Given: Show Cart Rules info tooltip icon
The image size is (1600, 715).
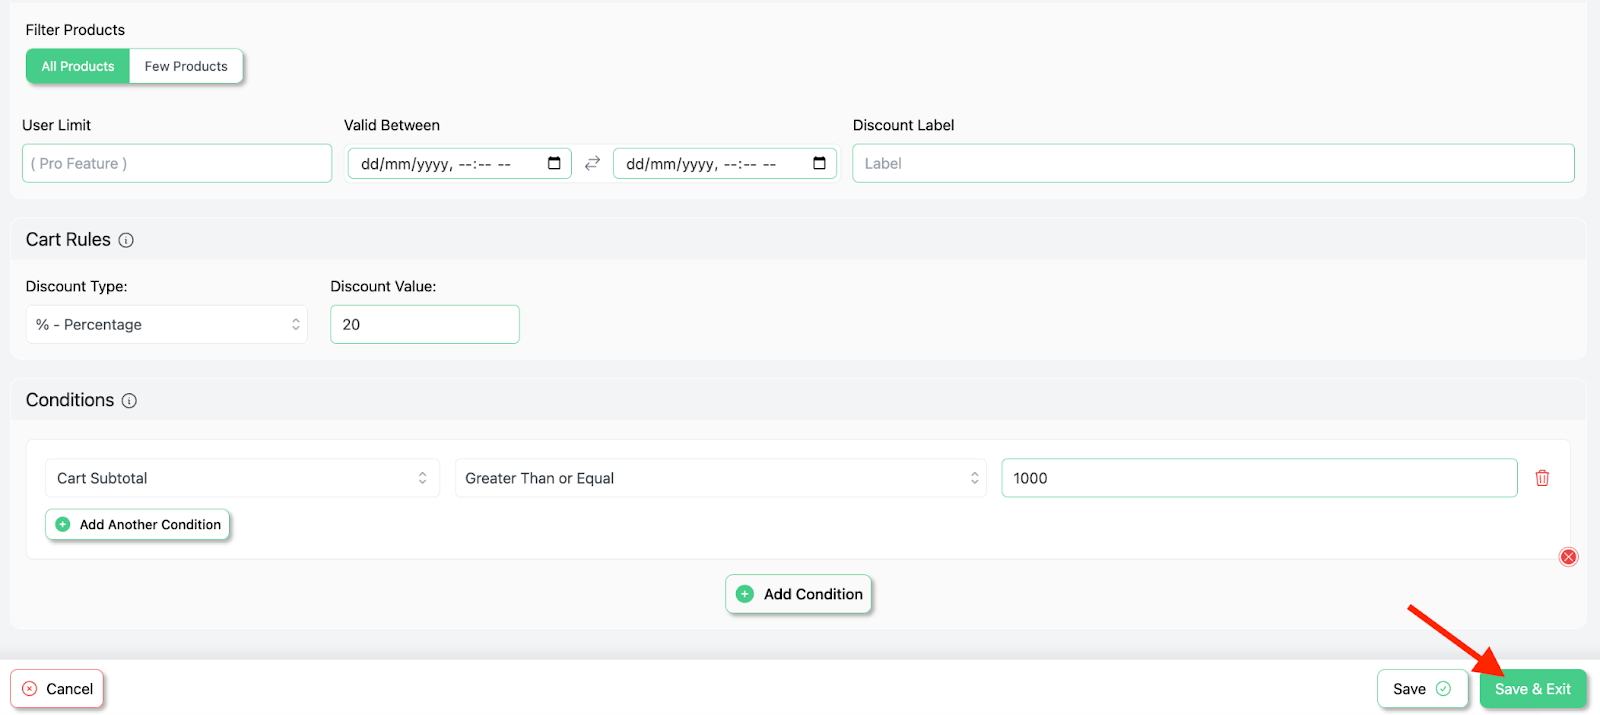Looking at the screenshot, I should 126,240.
